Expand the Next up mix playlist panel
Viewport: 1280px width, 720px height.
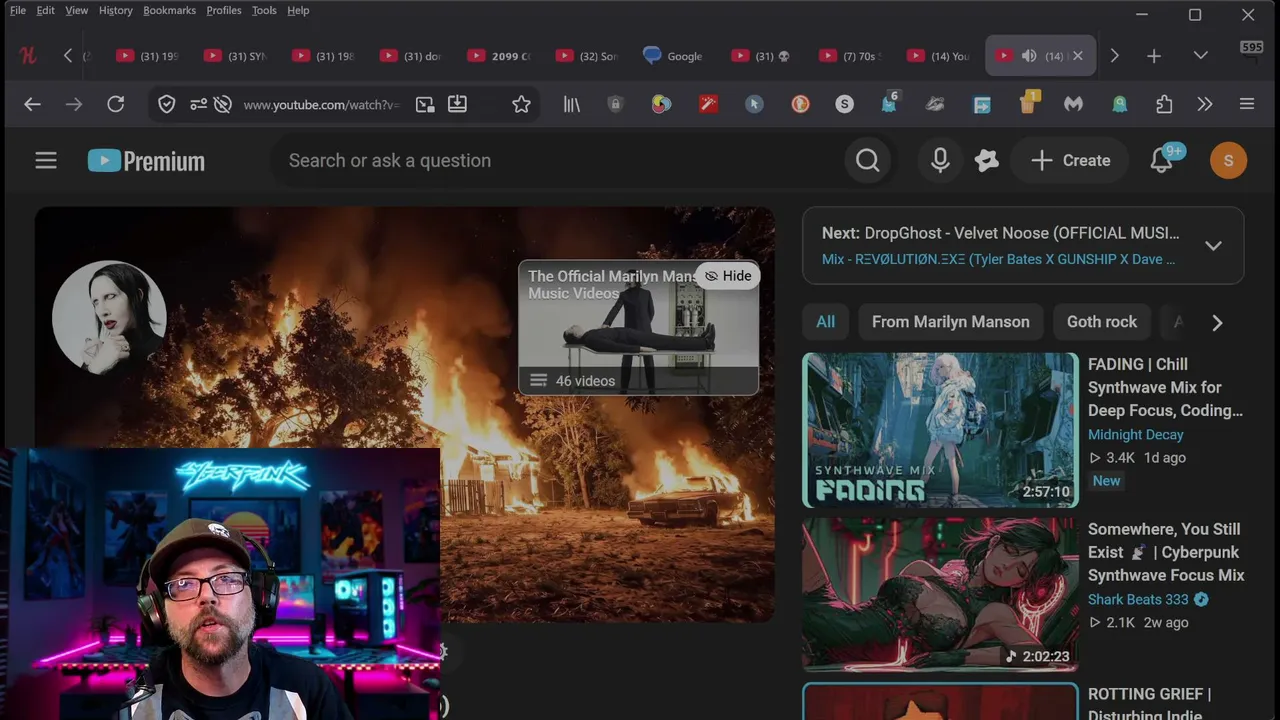coord(1213,245)
